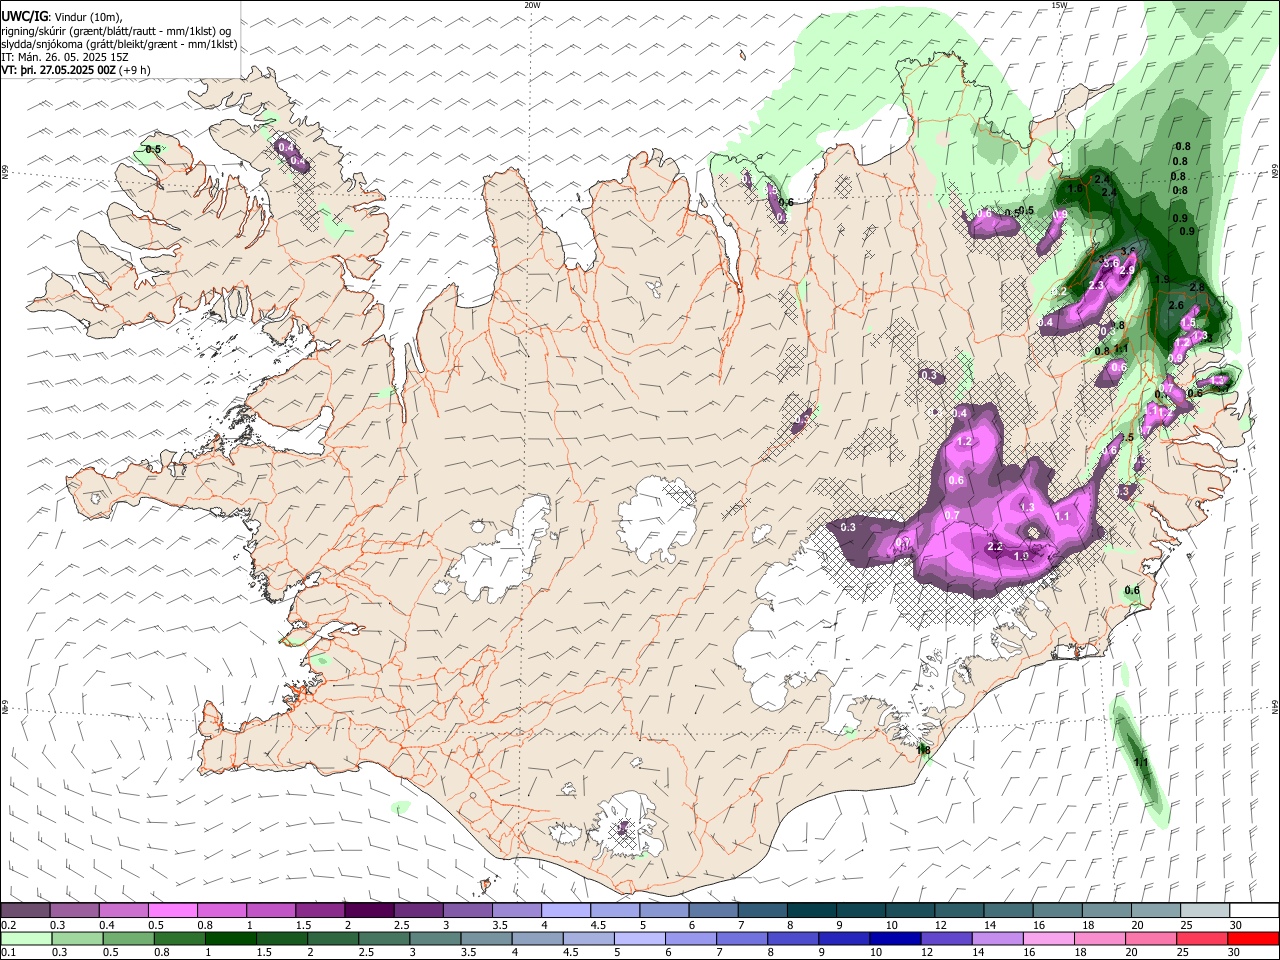This screenshot has width=1280, height=960.
Task: Click the white Hofsjökull glacier in central Iceland
Action: point(658,519)
